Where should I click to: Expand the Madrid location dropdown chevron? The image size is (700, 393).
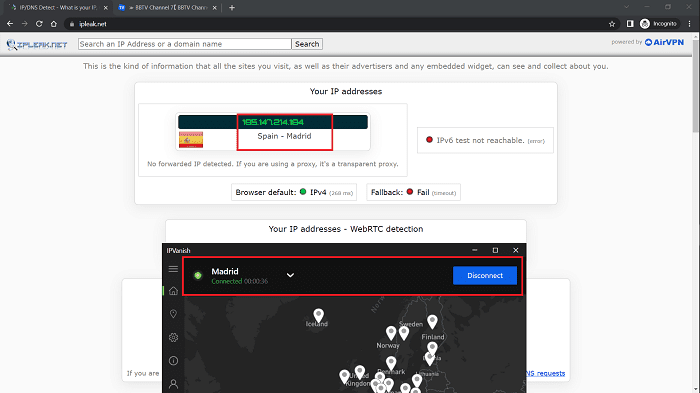290,275
